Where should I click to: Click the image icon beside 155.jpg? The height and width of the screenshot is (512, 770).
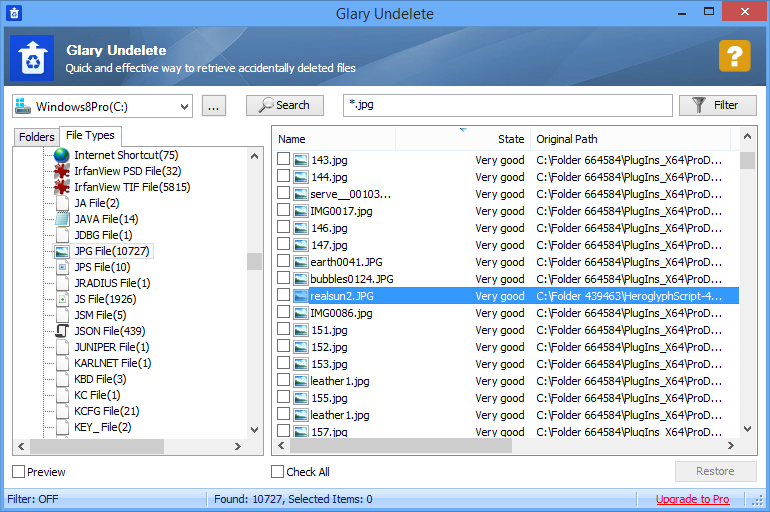pyautogui.click(x=301, y=398)
